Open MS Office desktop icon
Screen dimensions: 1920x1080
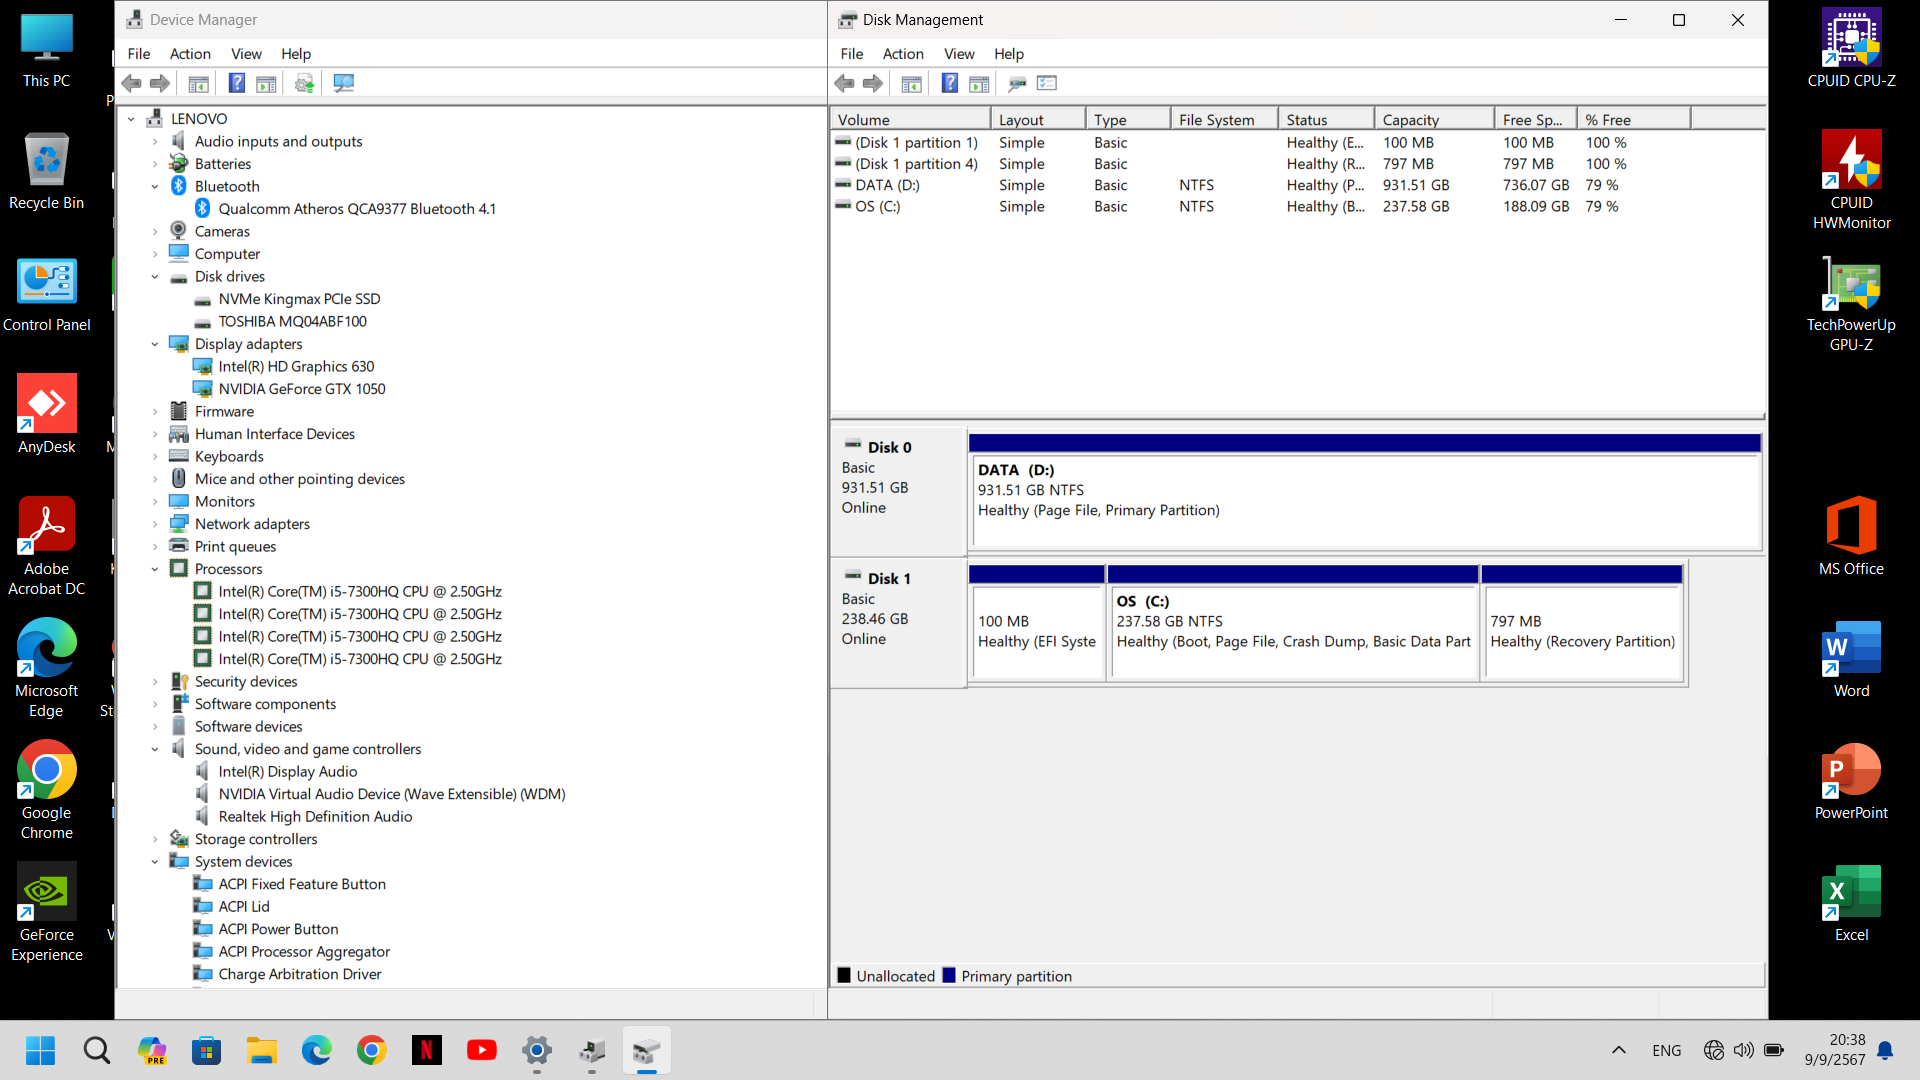1851,536
